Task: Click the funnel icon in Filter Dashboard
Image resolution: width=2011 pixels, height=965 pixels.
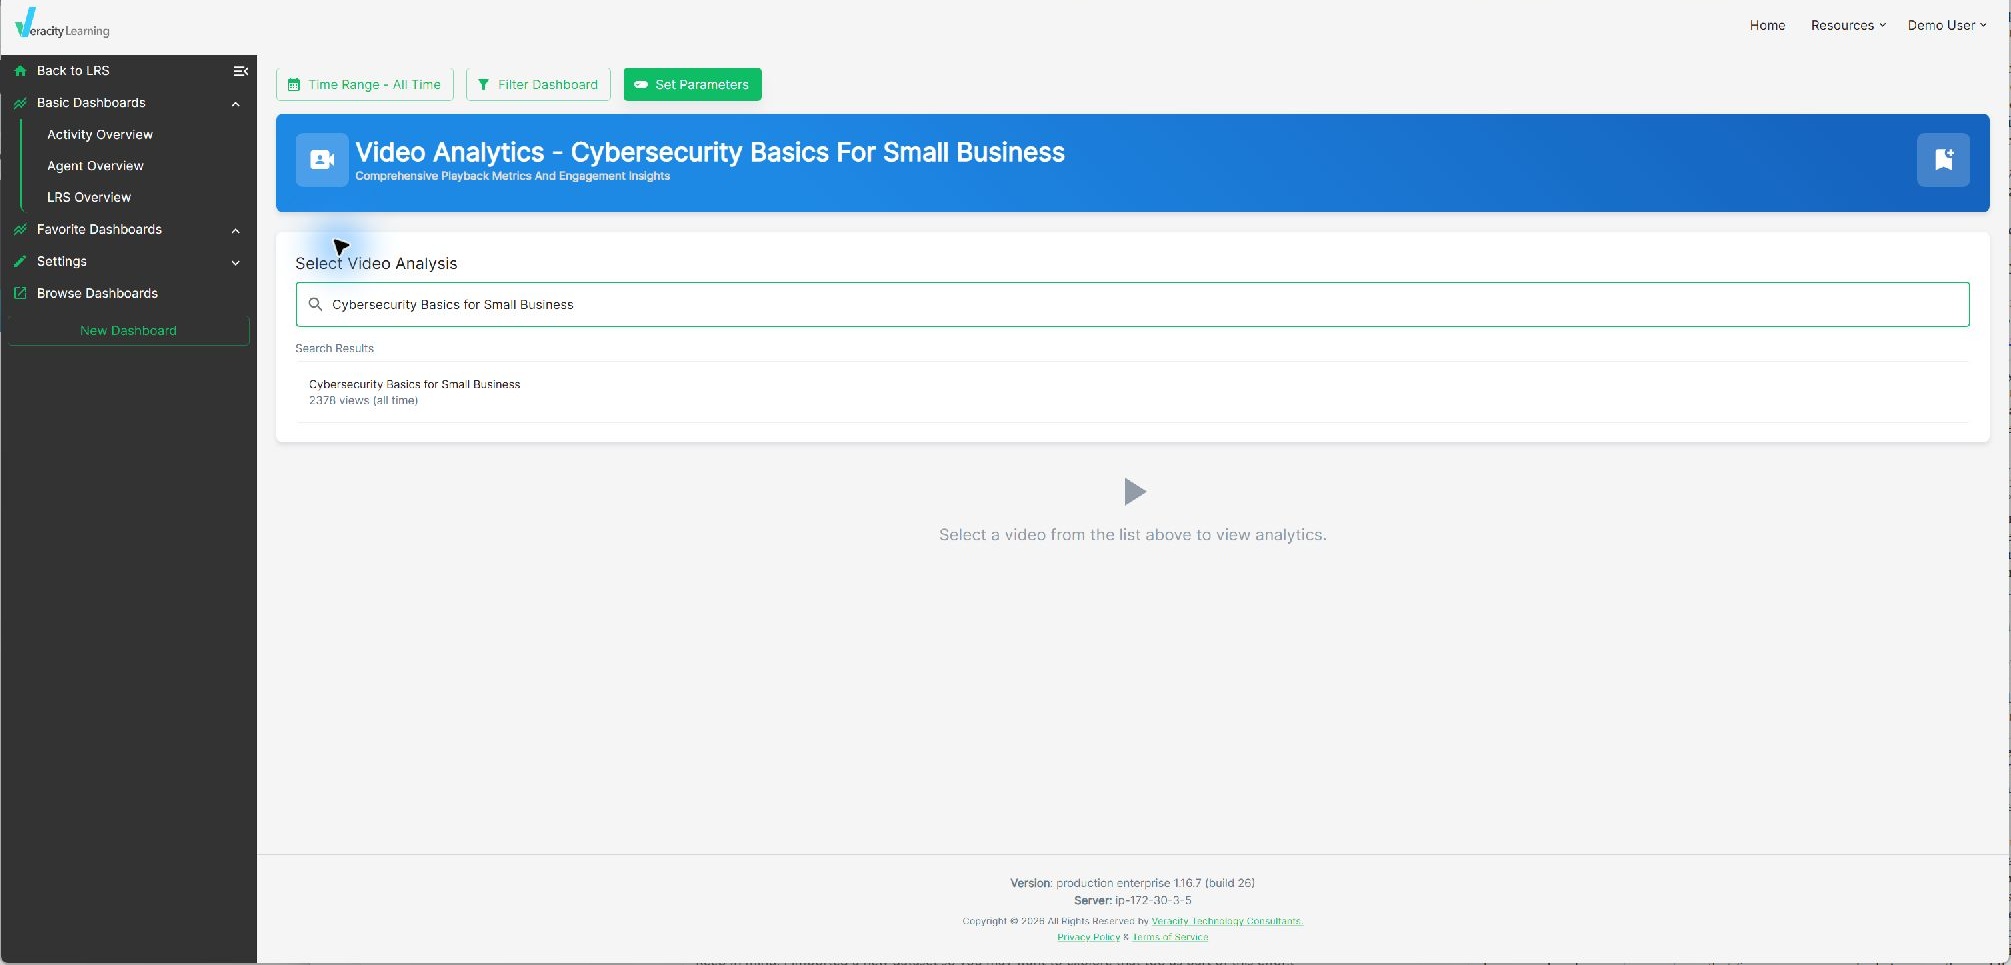Action: 484,85
